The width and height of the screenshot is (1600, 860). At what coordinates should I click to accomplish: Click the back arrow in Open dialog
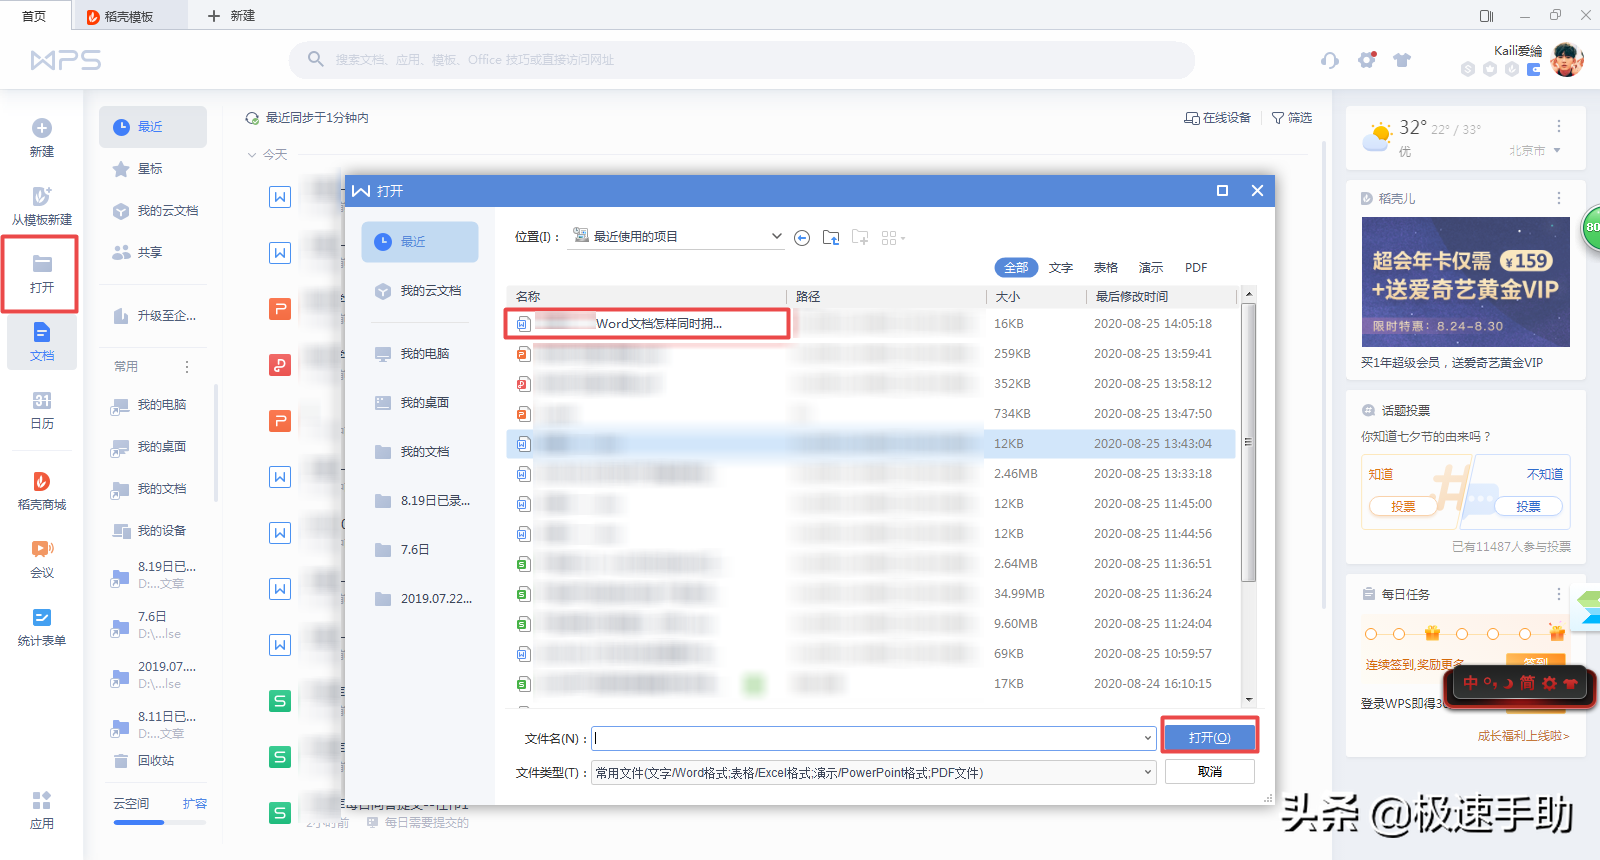(802, 238)
